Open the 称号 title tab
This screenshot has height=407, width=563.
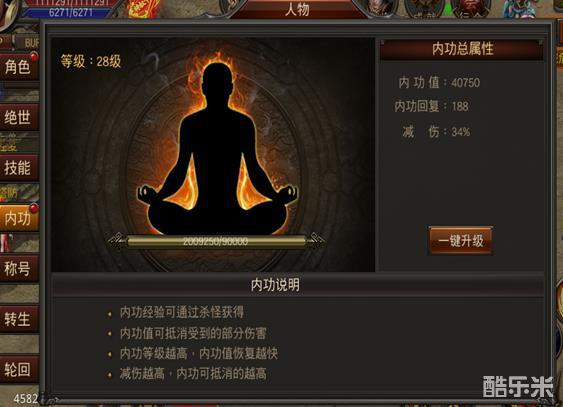click(x=19, y=268)
